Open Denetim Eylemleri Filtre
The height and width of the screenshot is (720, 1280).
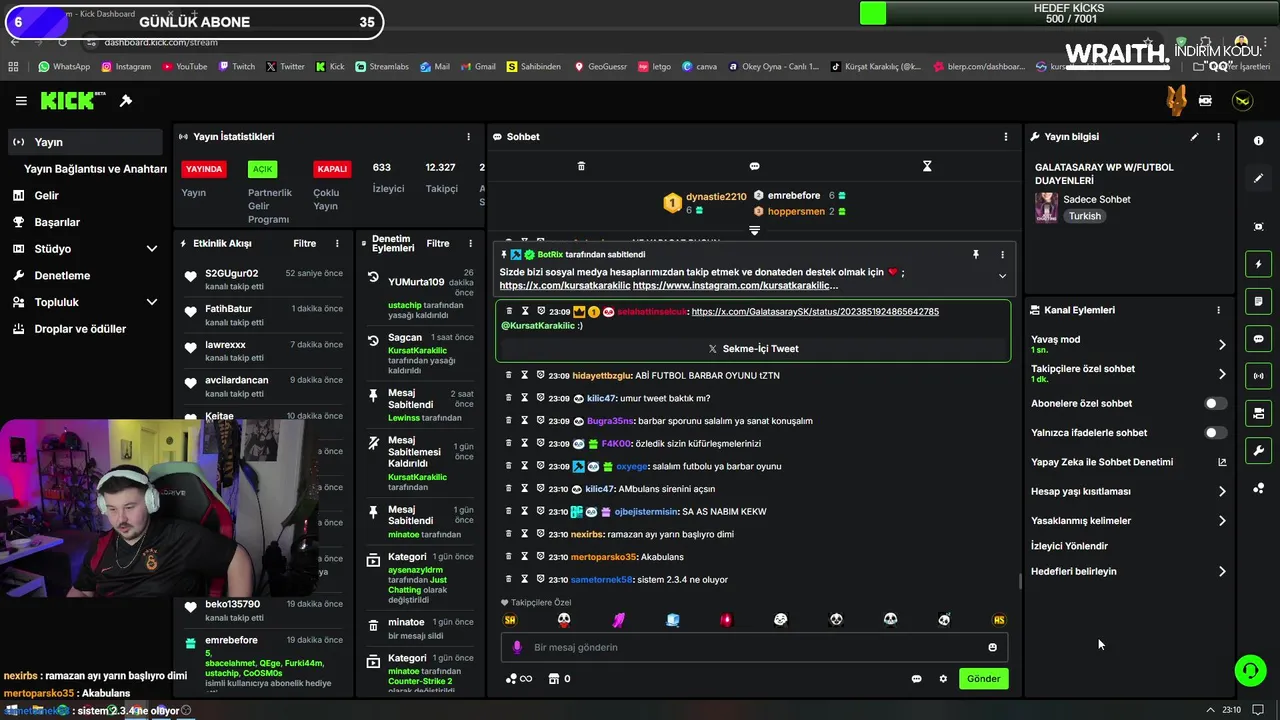[438, 243]
